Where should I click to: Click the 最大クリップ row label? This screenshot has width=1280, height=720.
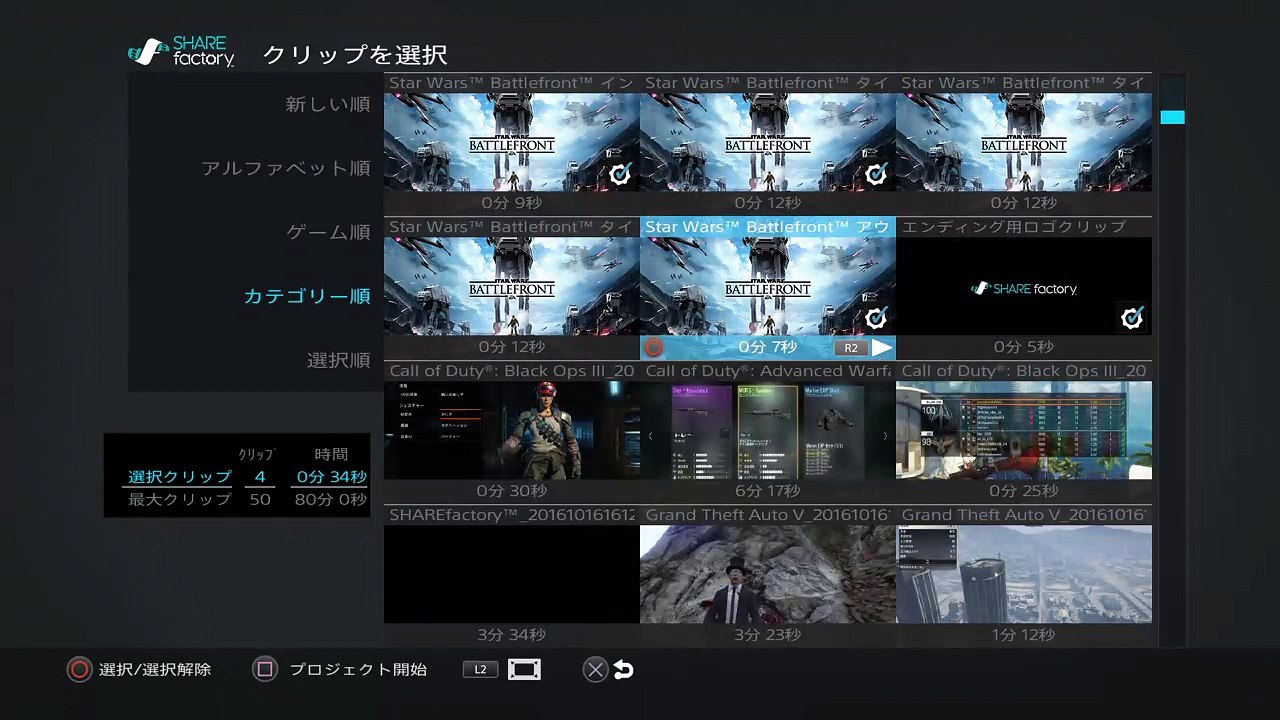pos(180,499)
